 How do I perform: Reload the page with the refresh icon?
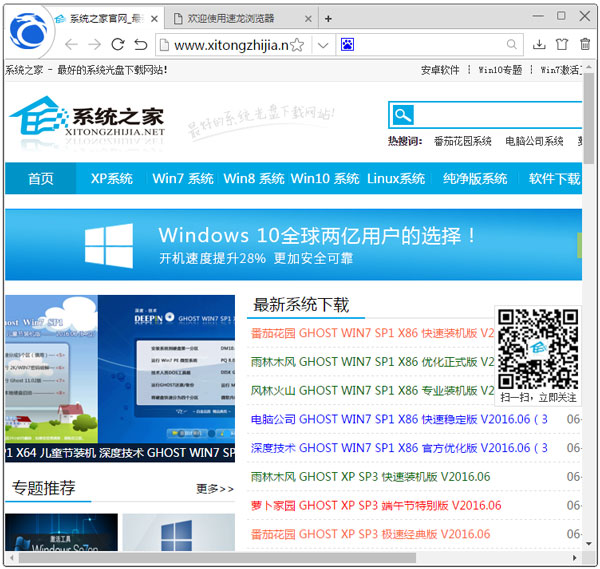[118, 45]
